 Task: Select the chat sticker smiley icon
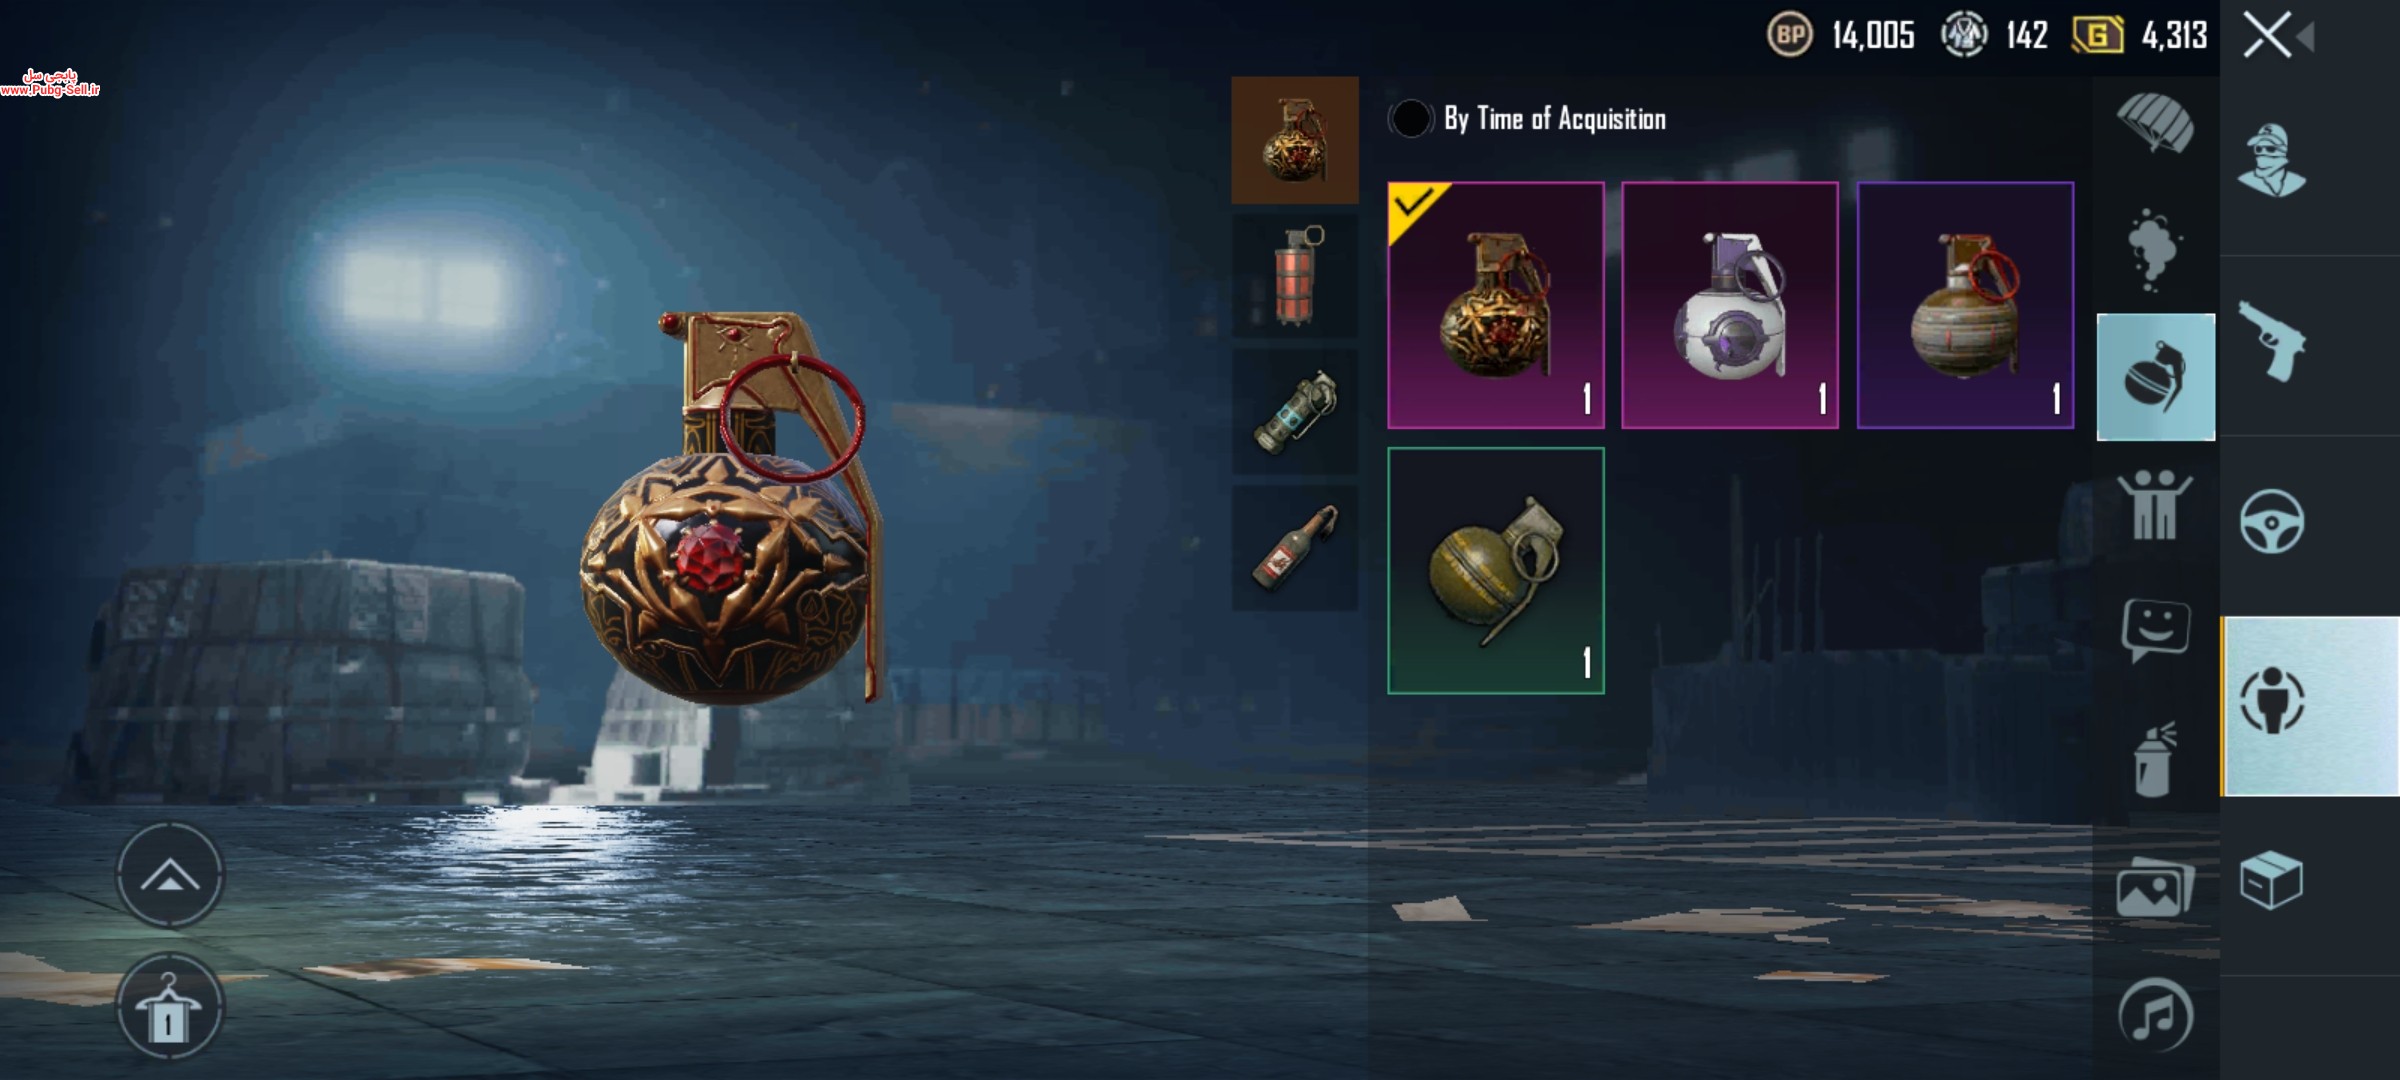click(x=2155, y=631)
